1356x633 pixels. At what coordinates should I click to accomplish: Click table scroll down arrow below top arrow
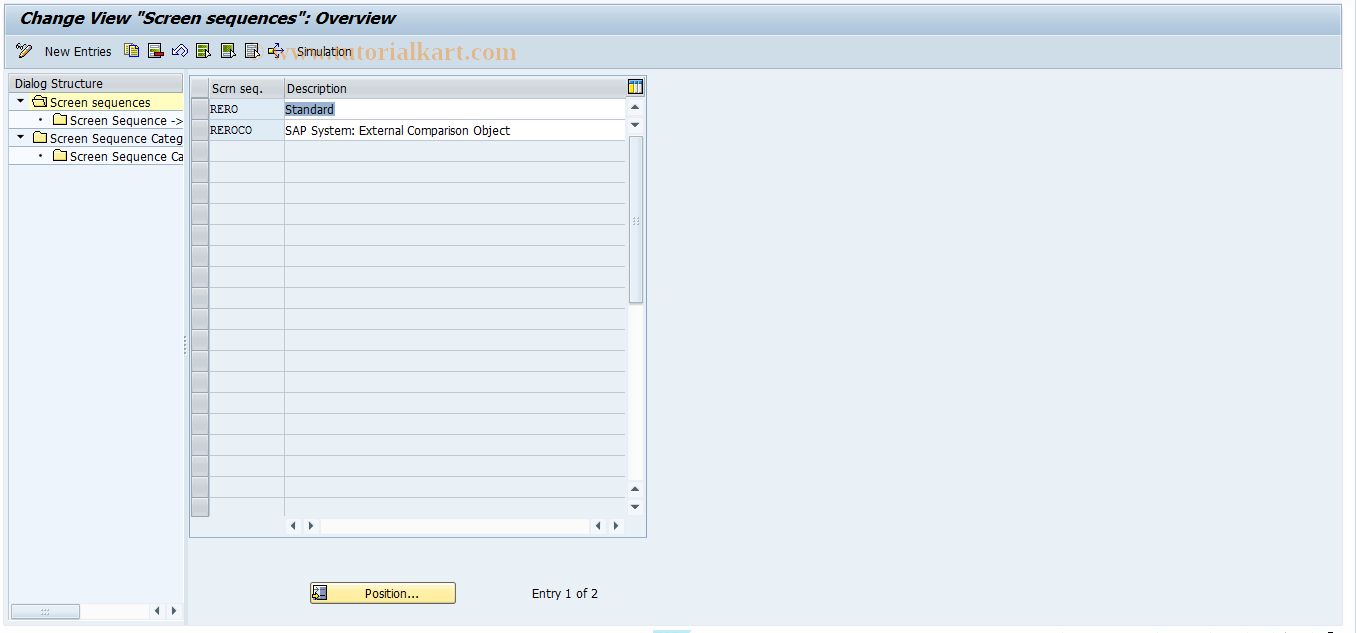click(635, 124)
